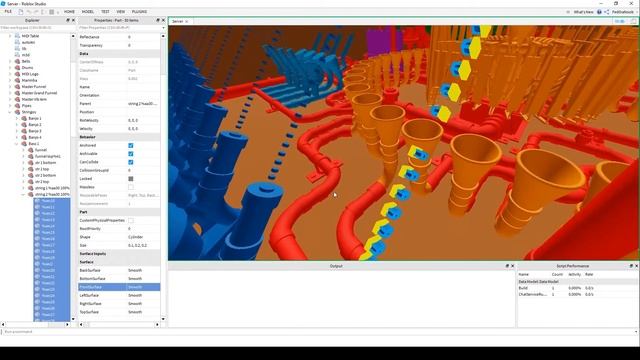Toggle the Anchored checkbox

point(131,145)
